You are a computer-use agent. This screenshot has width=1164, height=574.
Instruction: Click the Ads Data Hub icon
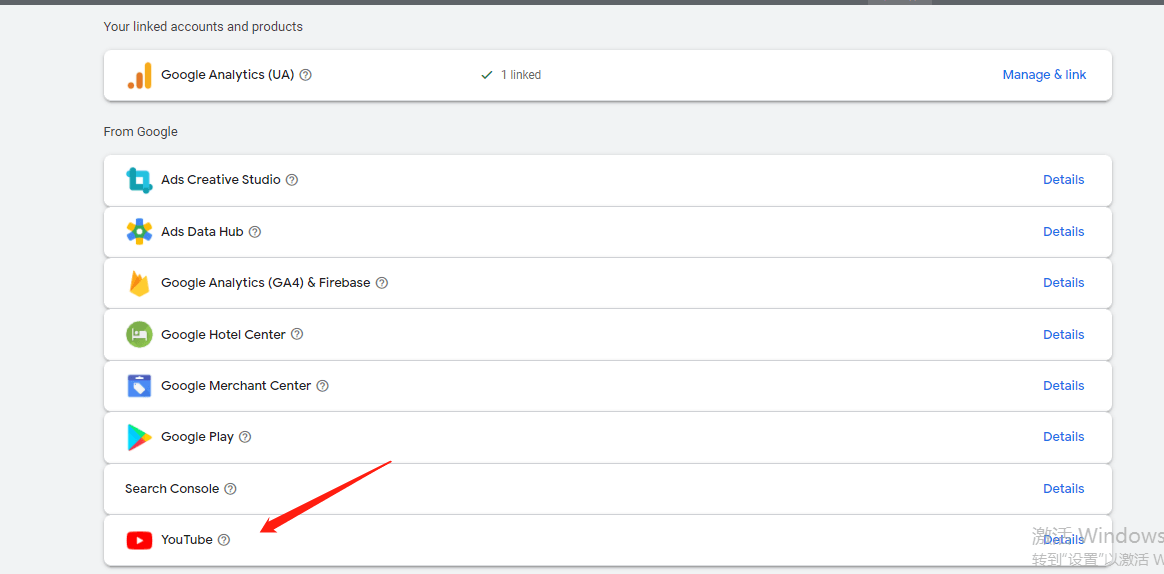pyautogui.click(x=139, y=232)
